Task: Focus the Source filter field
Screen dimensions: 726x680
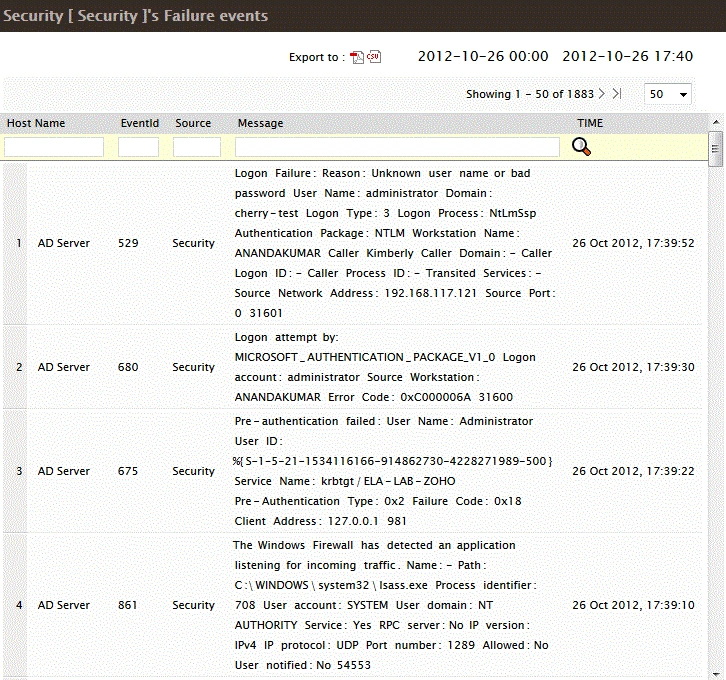Action: point(197,147)
